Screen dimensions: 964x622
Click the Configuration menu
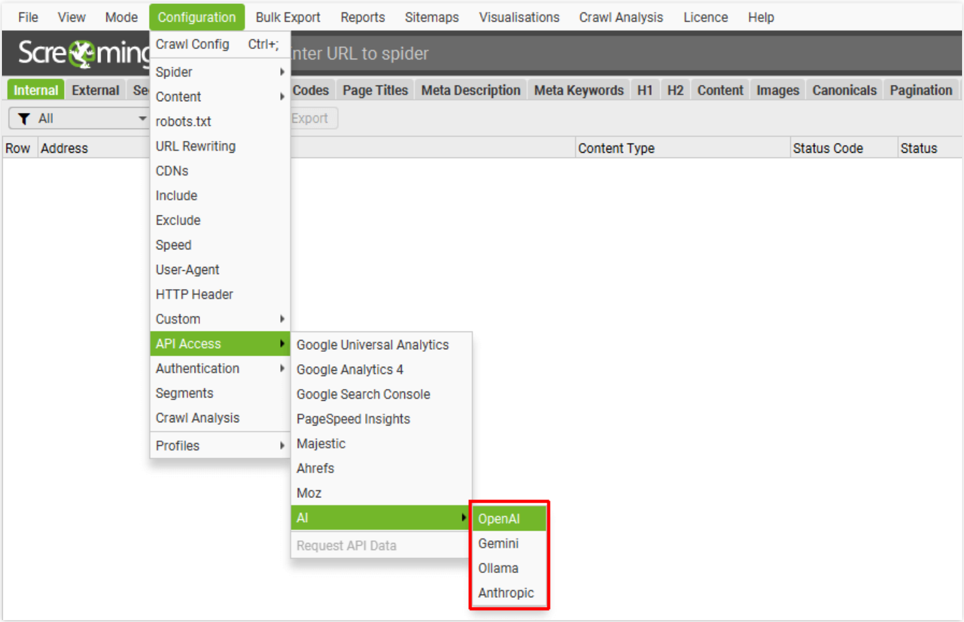197,17
